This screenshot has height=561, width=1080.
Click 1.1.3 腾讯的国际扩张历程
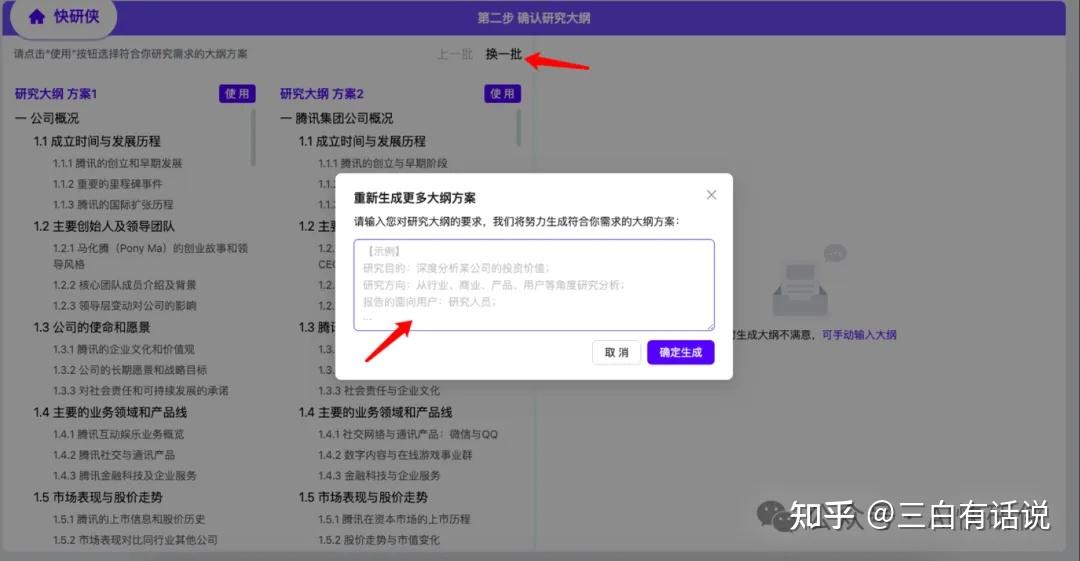click(113, 205)
